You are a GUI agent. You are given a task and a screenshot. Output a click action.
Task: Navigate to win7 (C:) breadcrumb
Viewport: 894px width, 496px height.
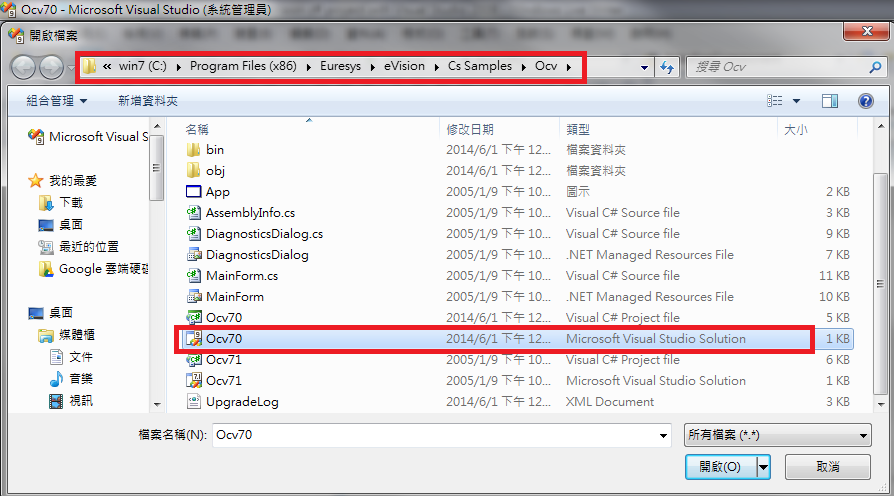[x=143, y=66]
